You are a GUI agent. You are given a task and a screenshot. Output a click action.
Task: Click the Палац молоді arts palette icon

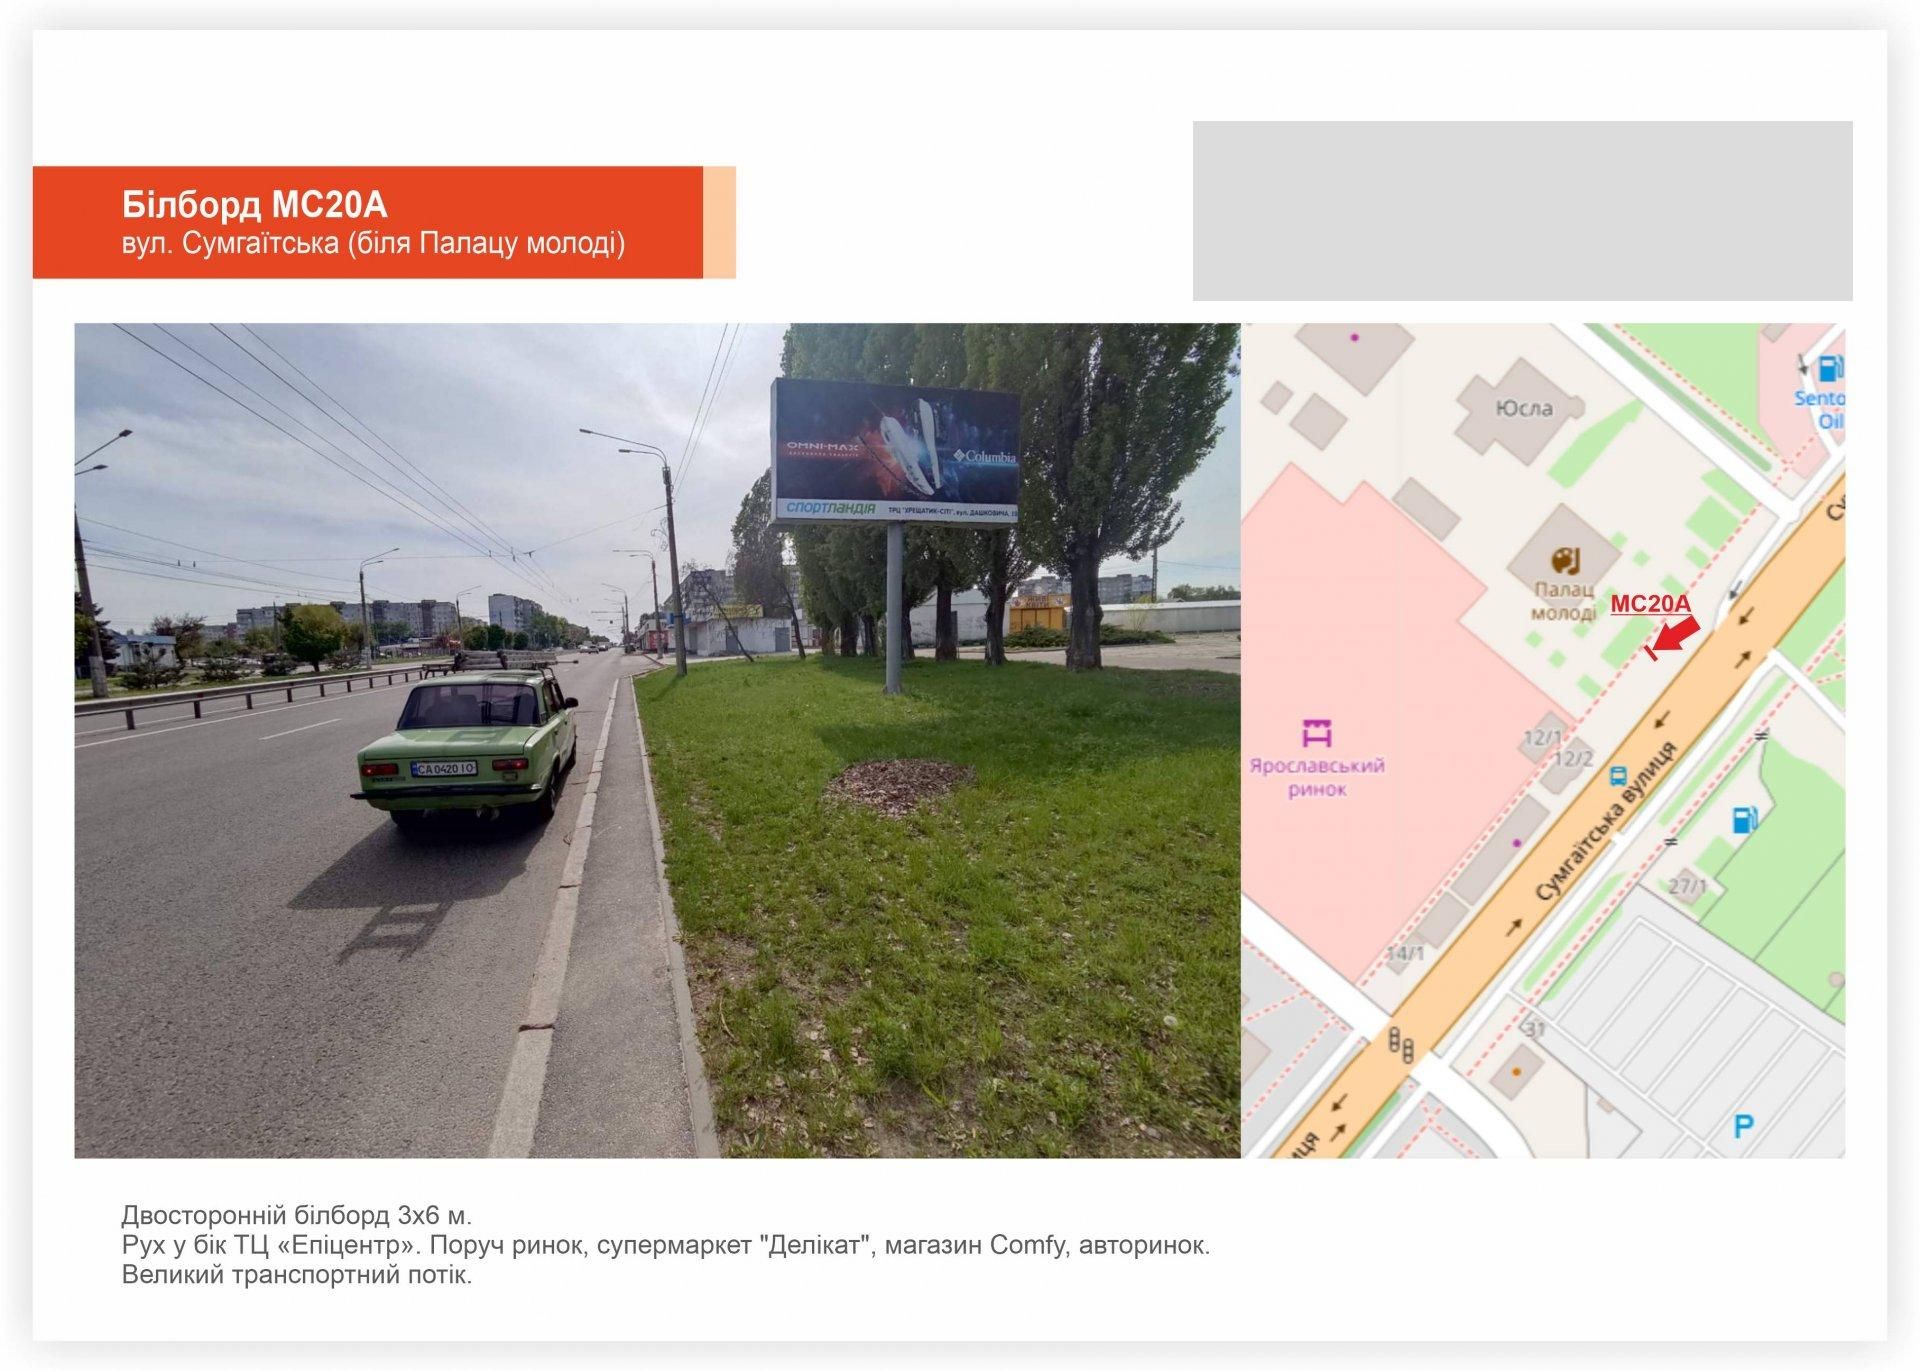(1564, 561)
